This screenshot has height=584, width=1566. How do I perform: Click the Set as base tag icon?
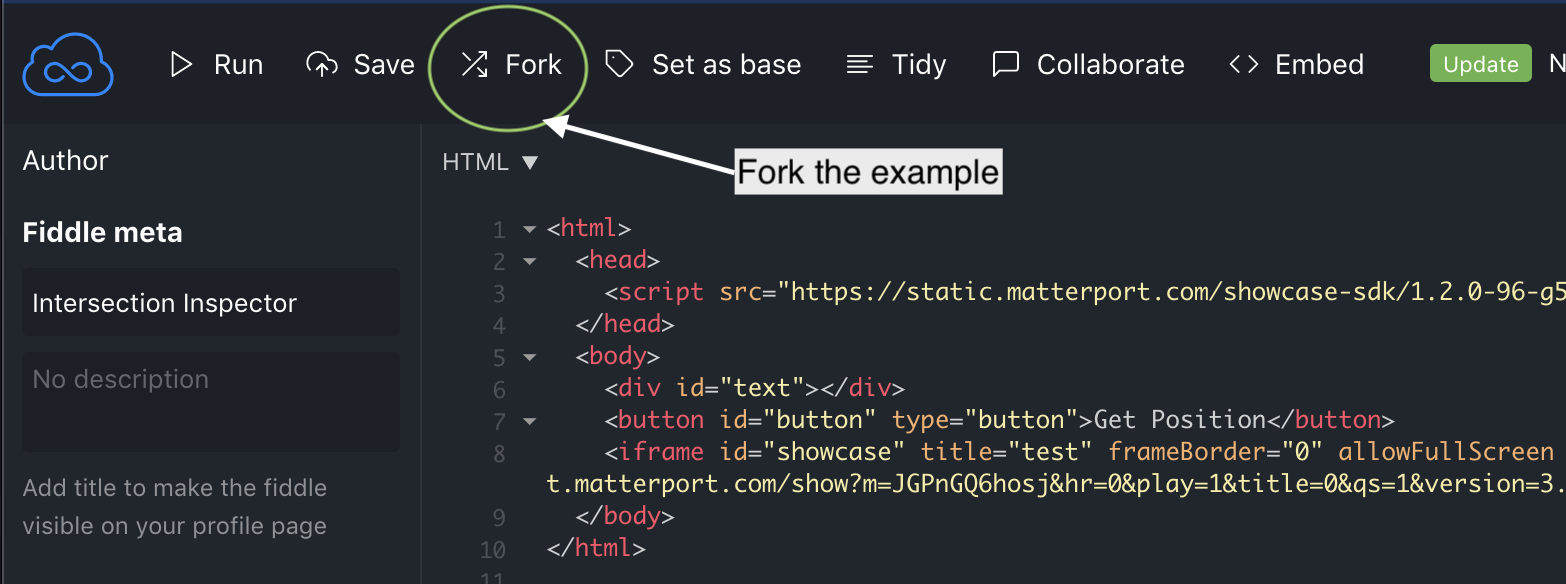point(620,65)
